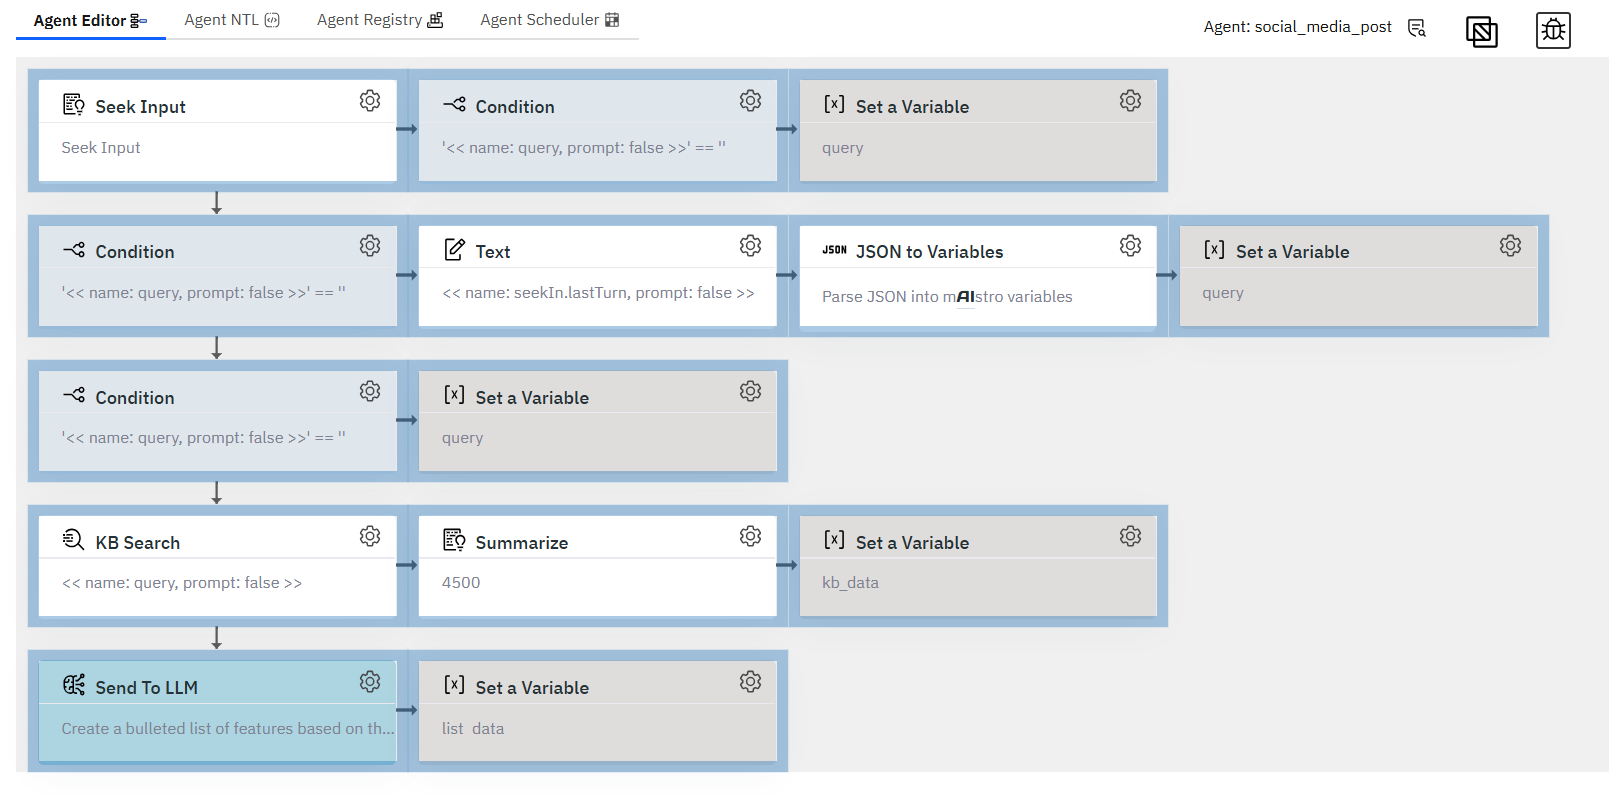Click the KB Search magnifier icon
Viewport: 1609px width, 794px height.
pos(74,540)
